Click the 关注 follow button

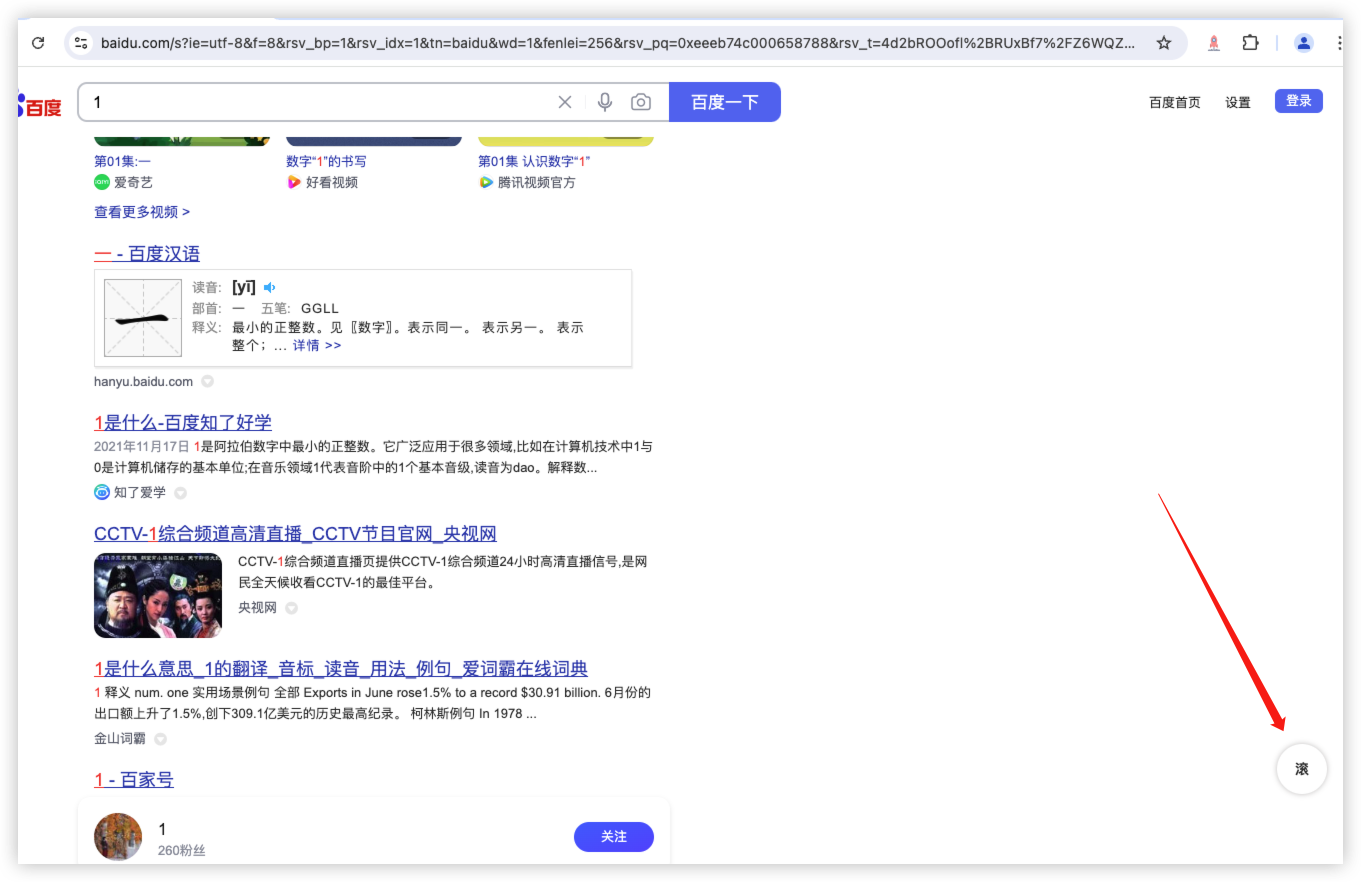coord(614,837)
